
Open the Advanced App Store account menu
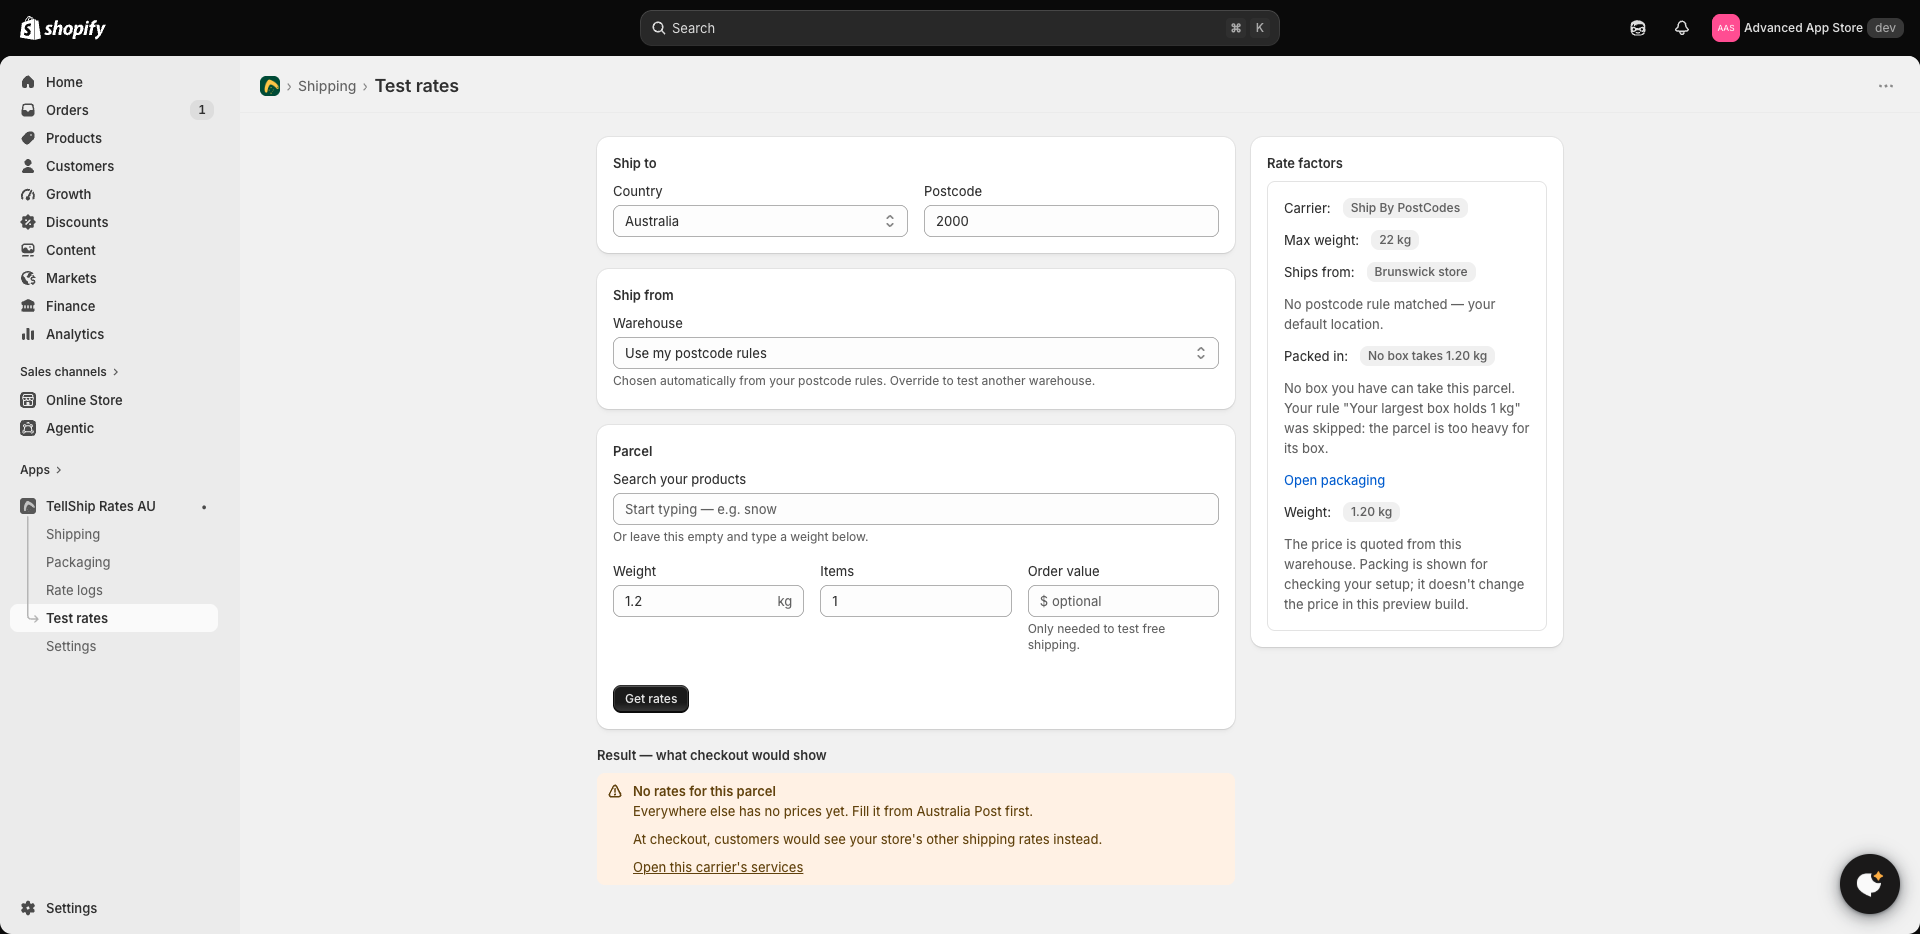tap(1807, 28)
